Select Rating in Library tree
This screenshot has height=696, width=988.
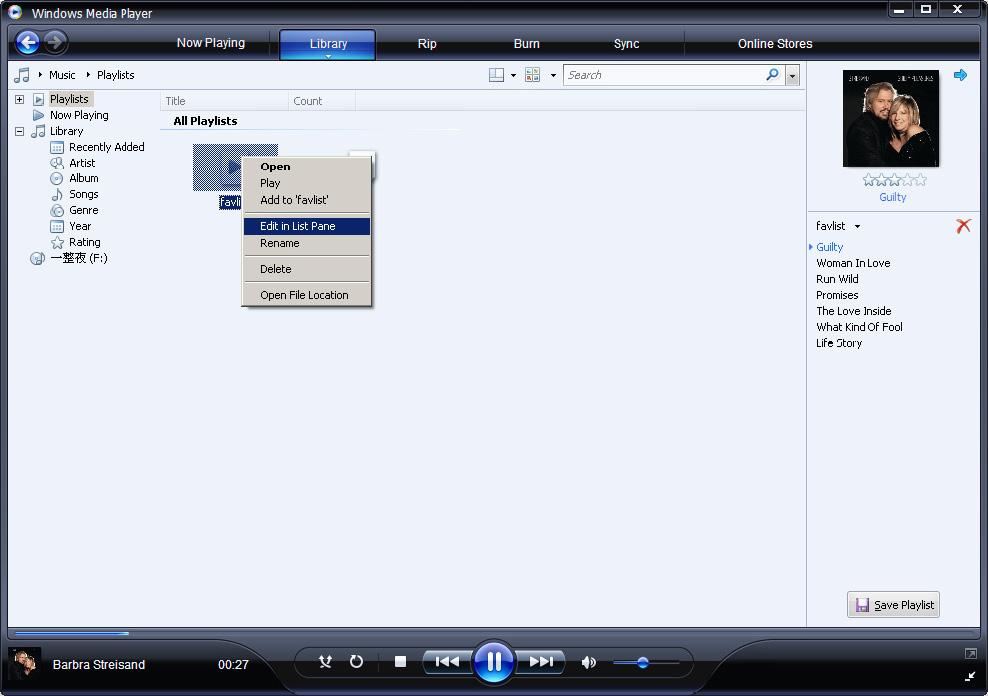pos(84,242)
